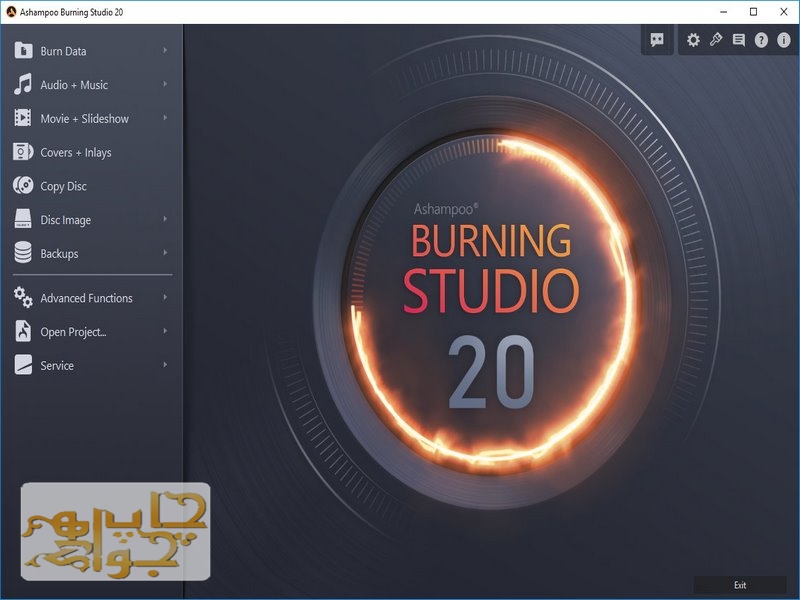Select the Backups menu label
Viewport: 800px width, 600px height.
click(59, 254)
